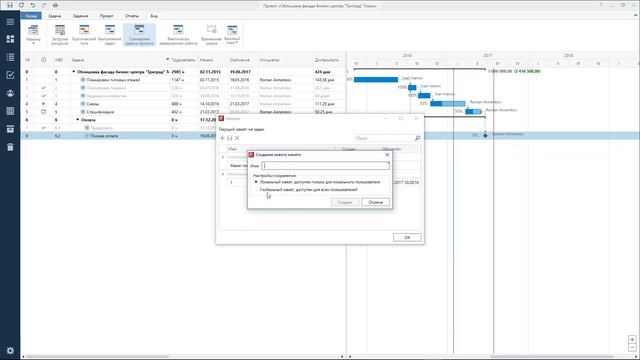The image size is (640, 360).
Task: Open the Задача column filter arrow
Action: pos(167,60)
